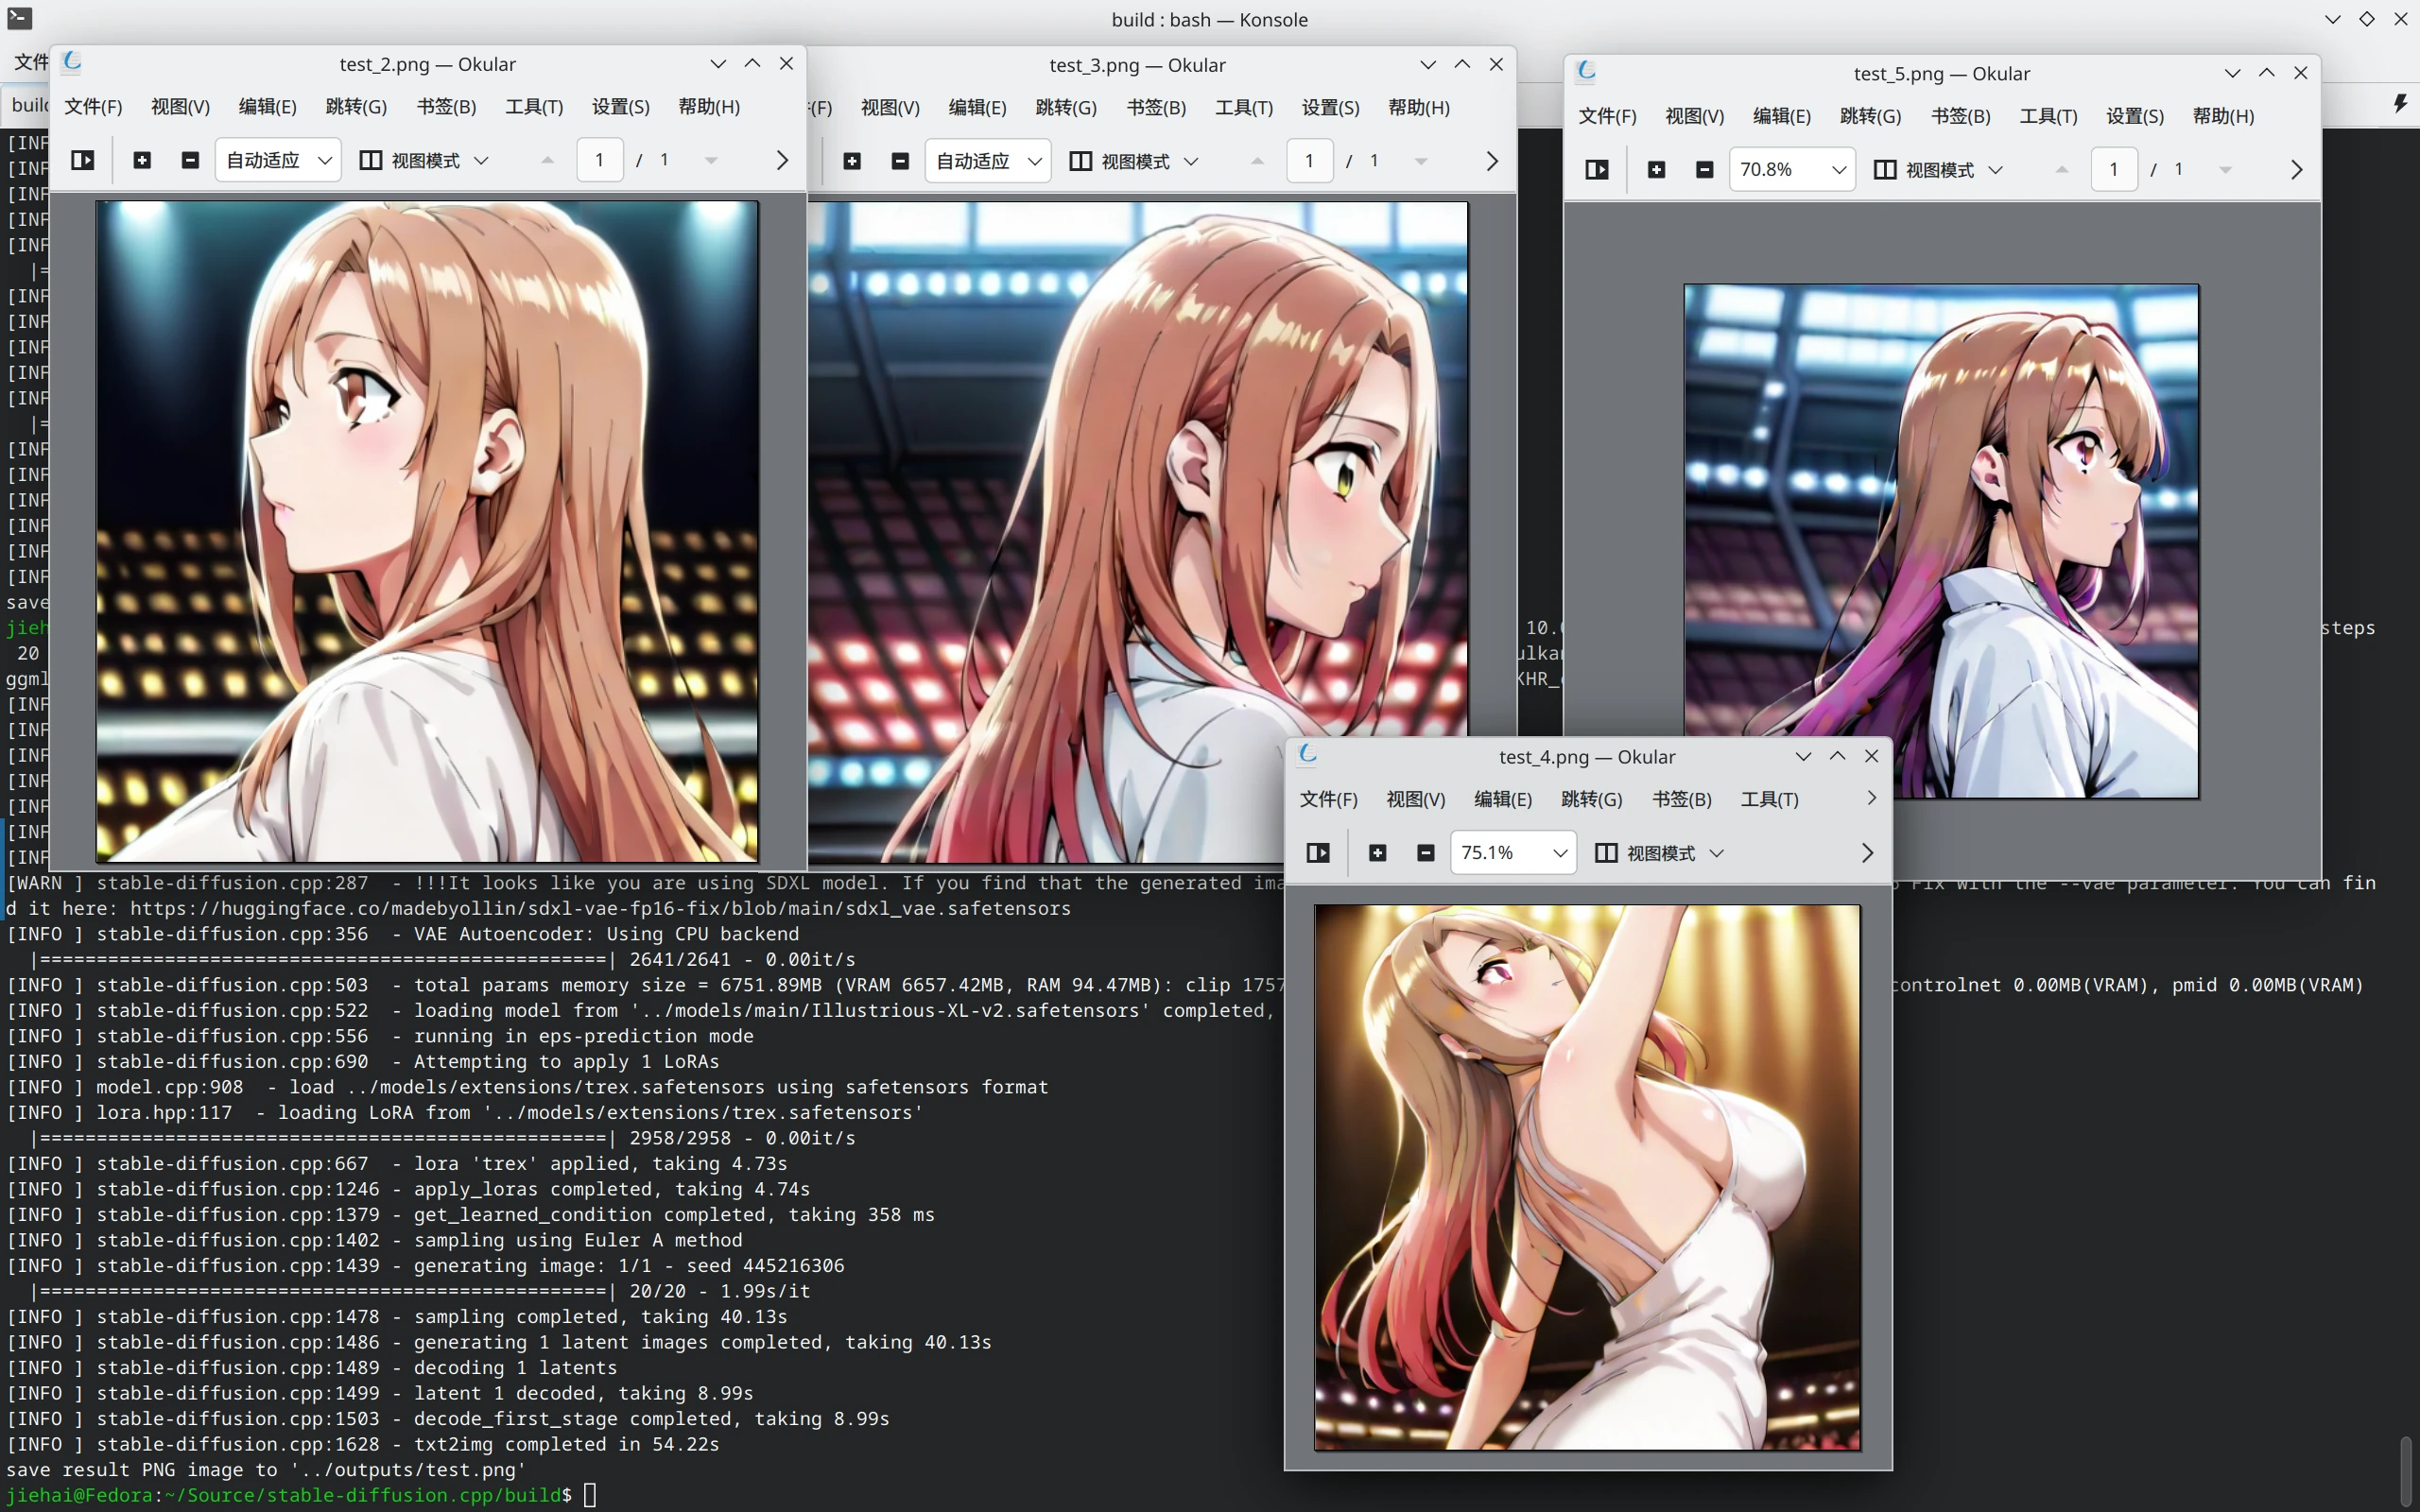Click page number field in test_5.png toolbar

[2113, 170]
